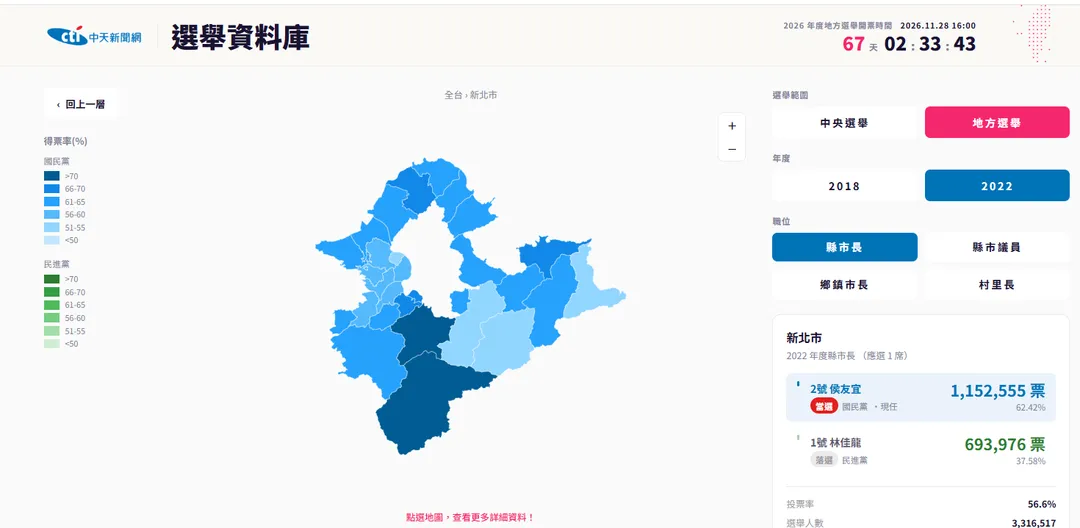Click the 國民黨 <50 palest blue swatch
Image resolution: width=1080 pixels, height=528 pixels.
point(52,240)
